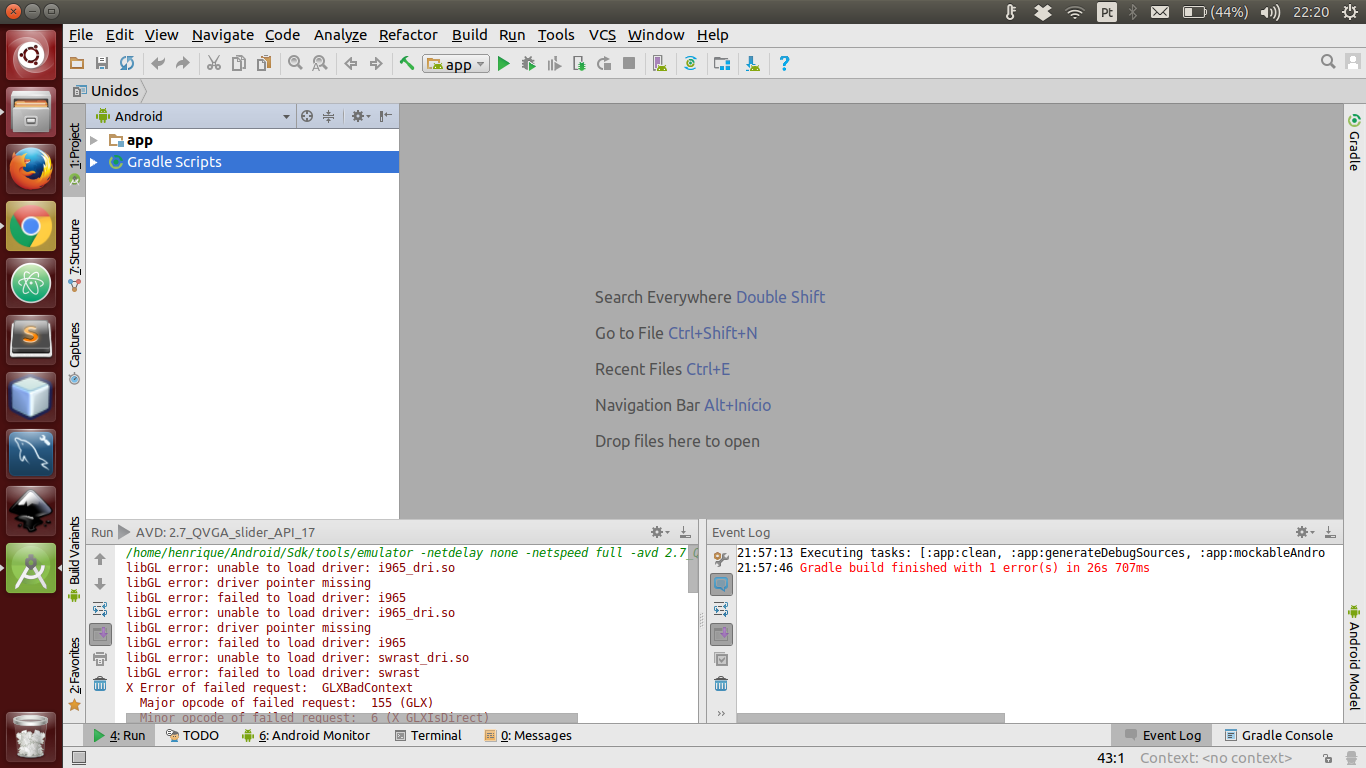Click the Synchronize refresh icon
Image resolution: width=1366 pixels, height=768 pixels.
click(127, 63)
